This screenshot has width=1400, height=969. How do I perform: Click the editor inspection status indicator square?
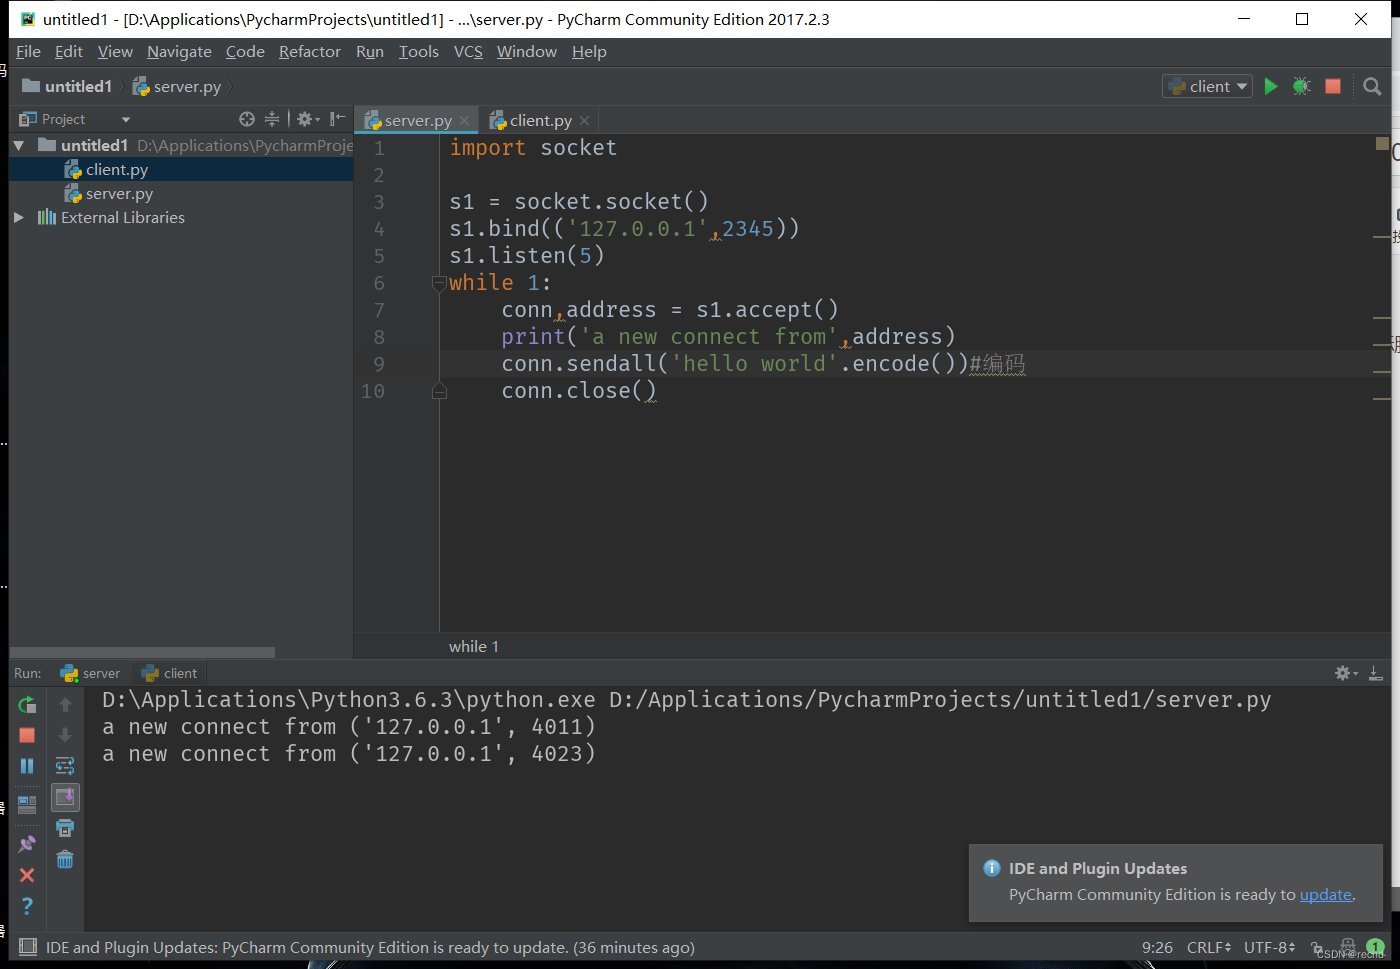point(1382,144)
